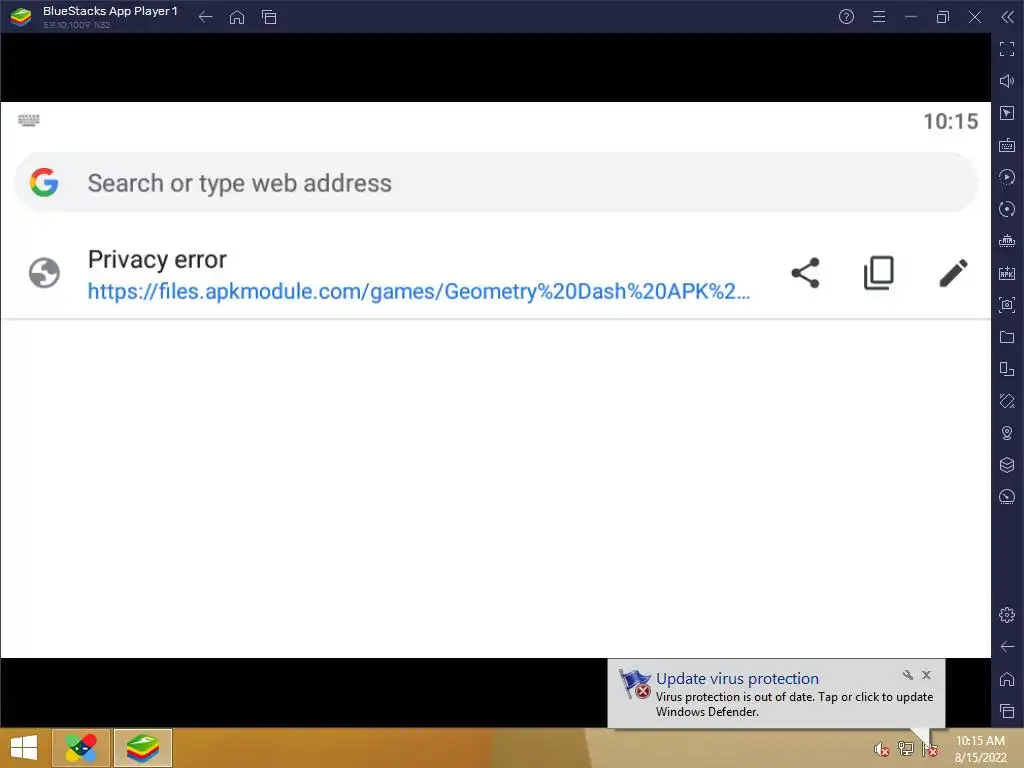
Task: Minimize the BlueStacks window
Action: click(910, 17)
